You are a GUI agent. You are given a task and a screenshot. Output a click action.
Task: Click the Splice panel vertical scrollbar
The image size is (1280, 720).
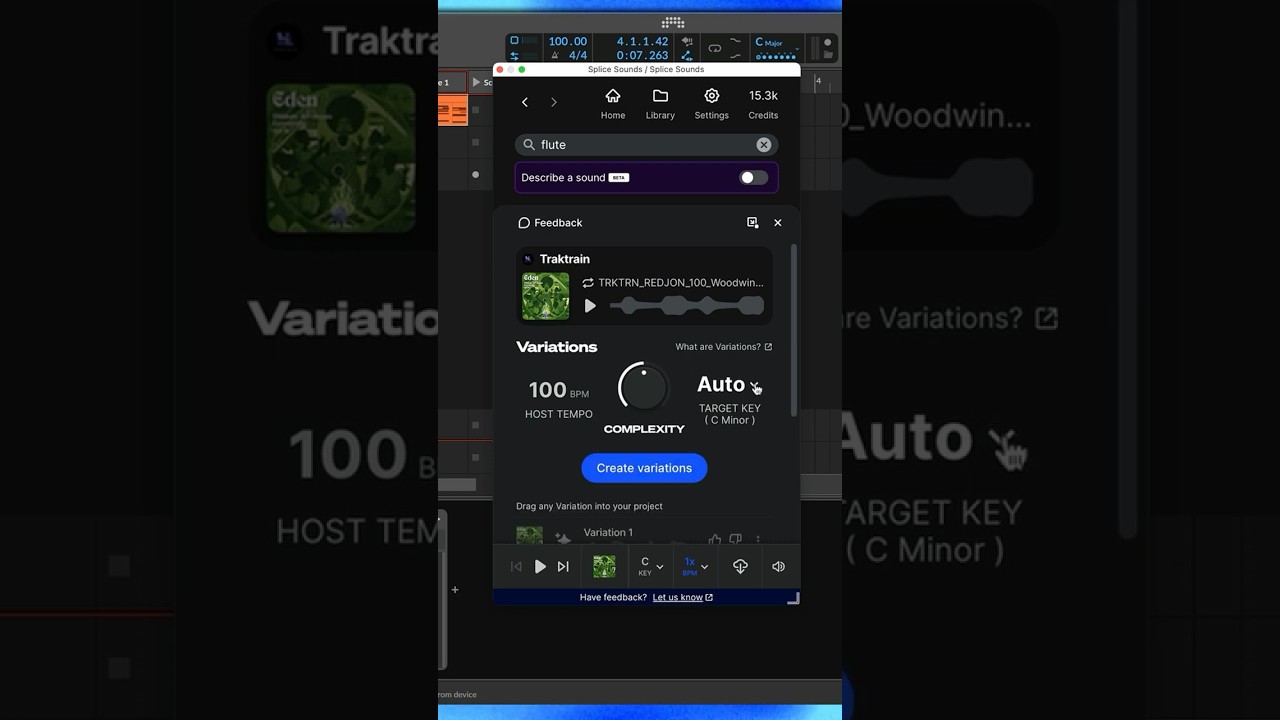[795, 330]
